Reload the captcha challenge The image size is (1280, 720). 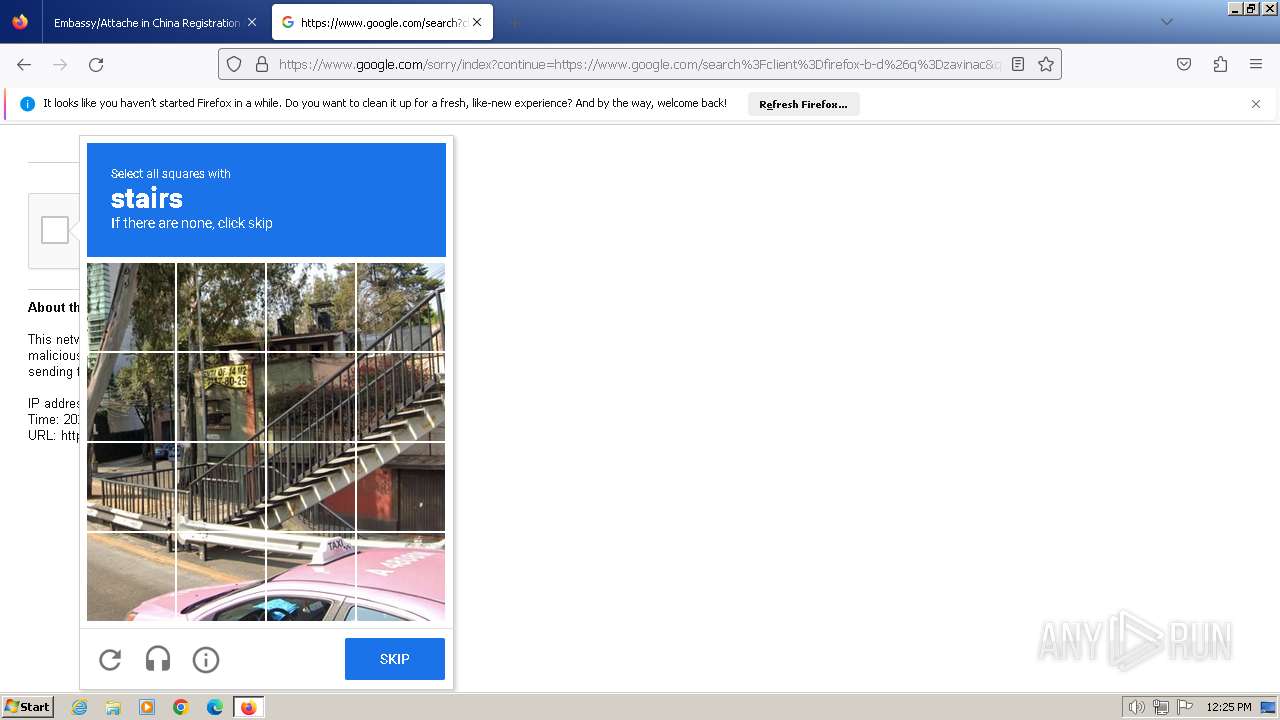click(110, 659)
